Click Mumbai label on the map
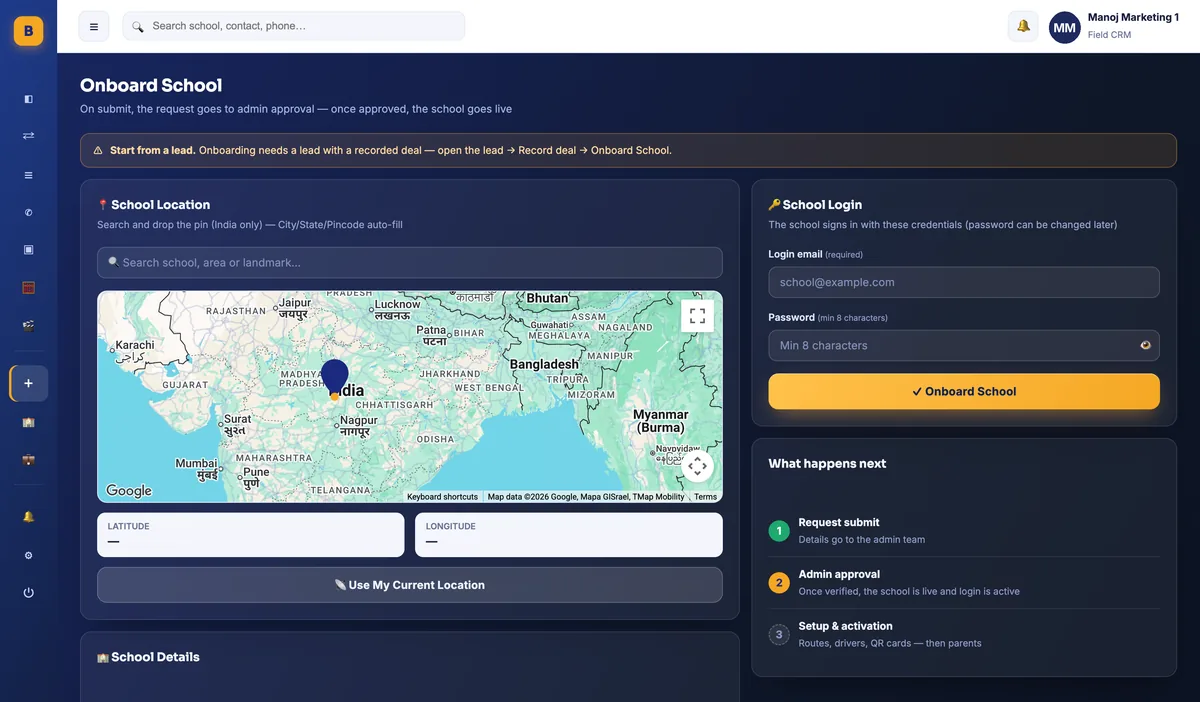 (x=196, y=468)
